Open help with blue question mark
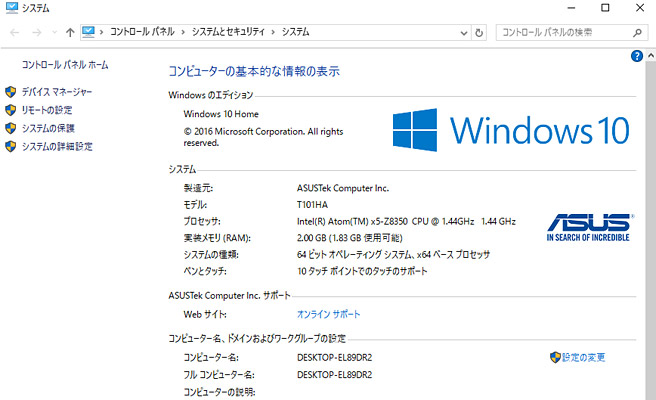Screen dimensions: 656x400 click(x=637, y=56)
